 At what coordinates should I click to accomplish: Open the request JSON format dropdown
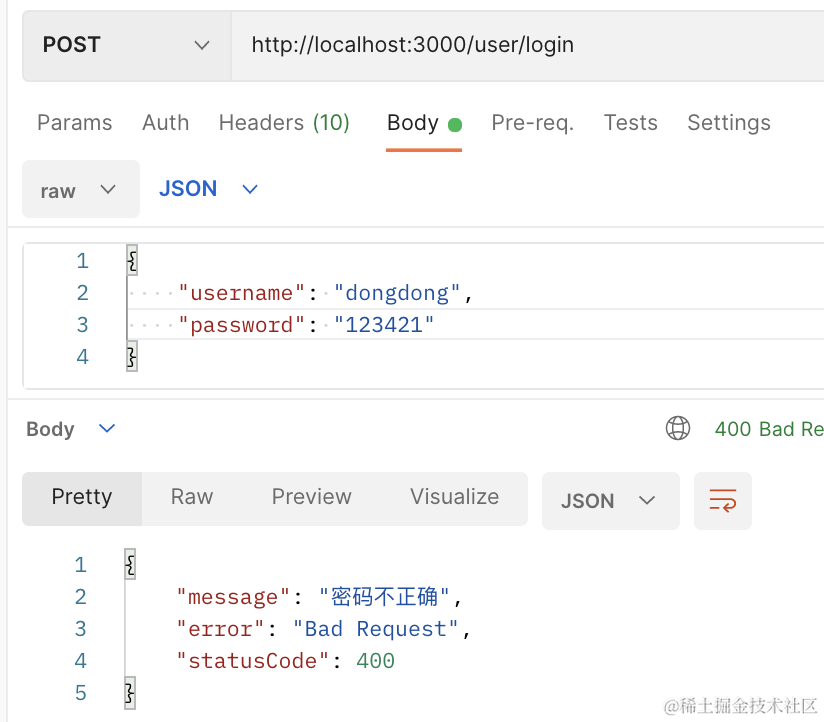click(209, 189)
